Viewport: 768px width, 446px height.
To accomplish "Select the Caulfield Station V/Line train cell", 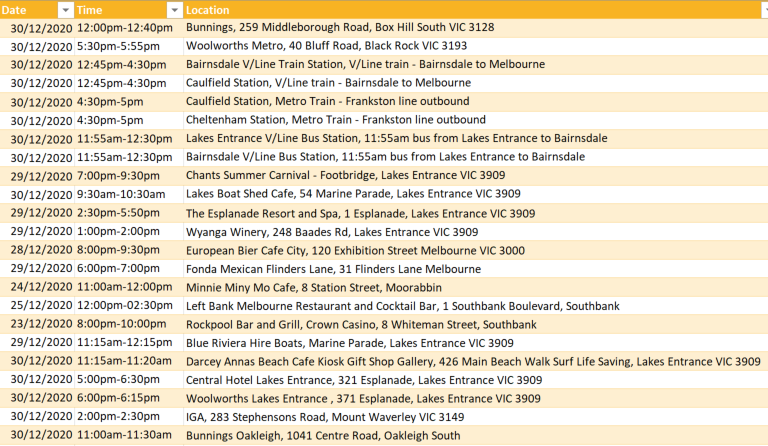I will coord(476,84).
